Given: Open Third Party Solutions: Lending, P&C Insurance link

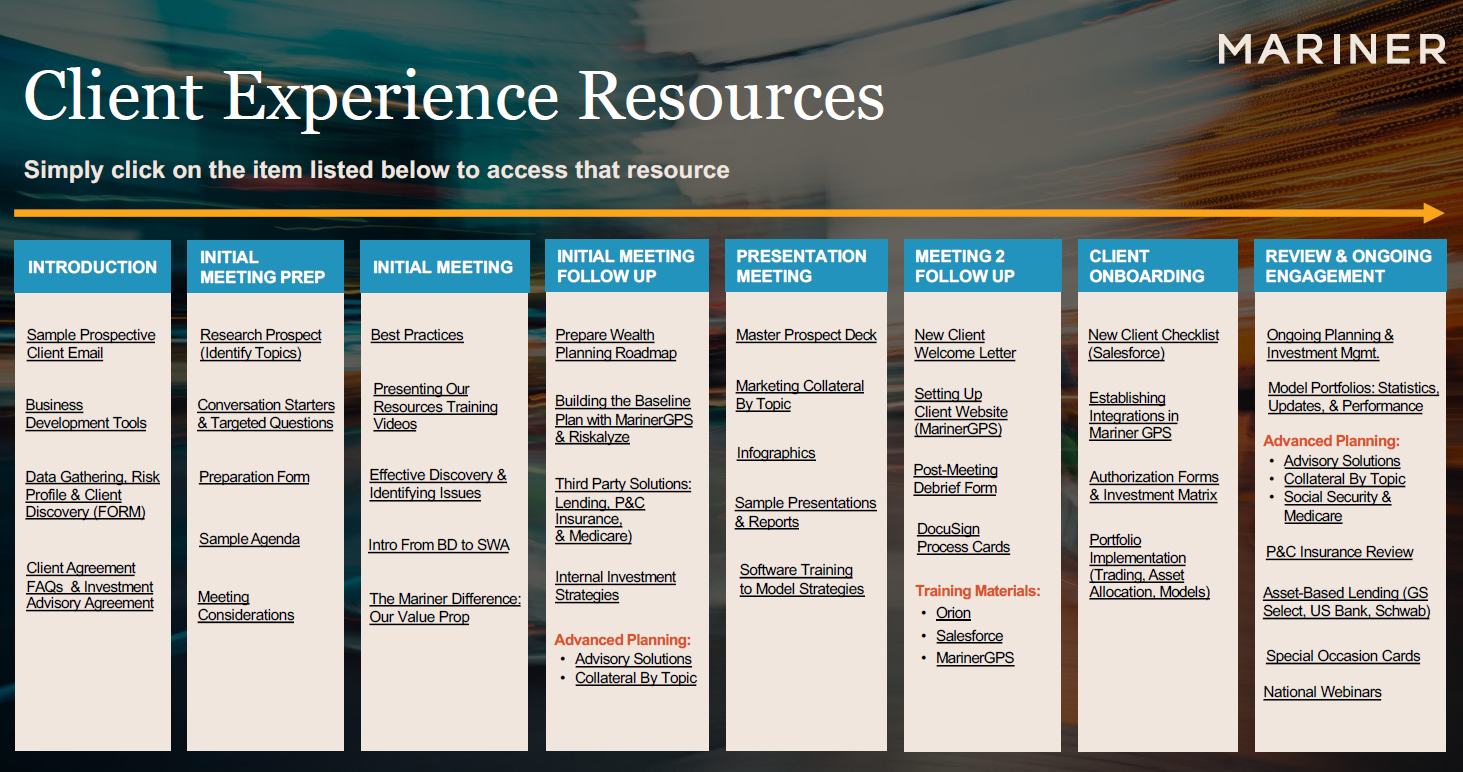Looking at the screenshot, I should pos(623,510).
